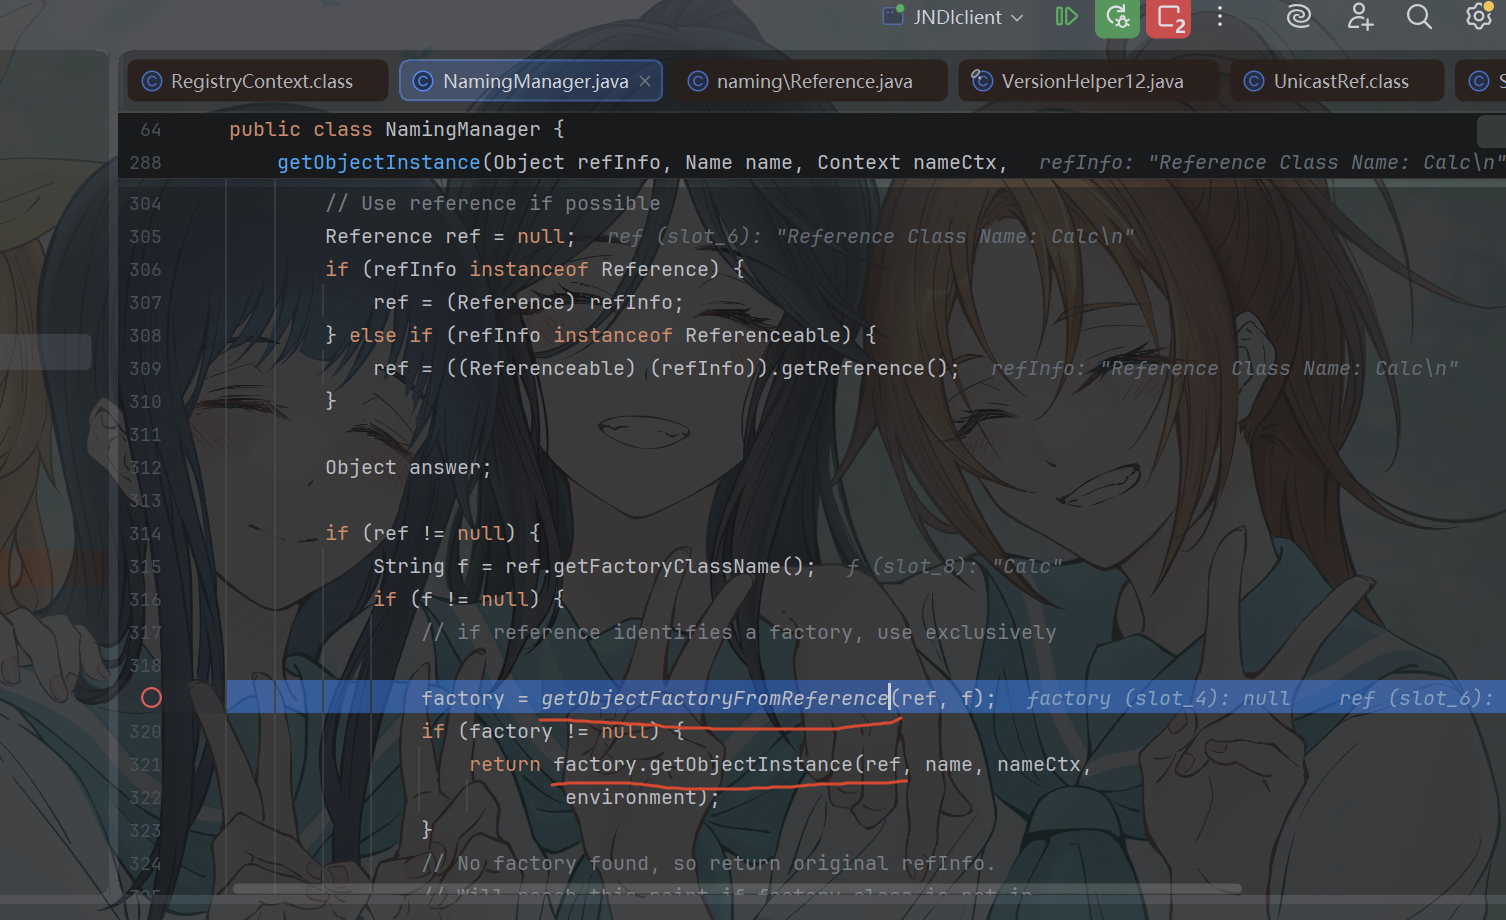Click the "// Use reference if possible" comment
Screen dimensions: 1506x920
[x=493, y=204]
